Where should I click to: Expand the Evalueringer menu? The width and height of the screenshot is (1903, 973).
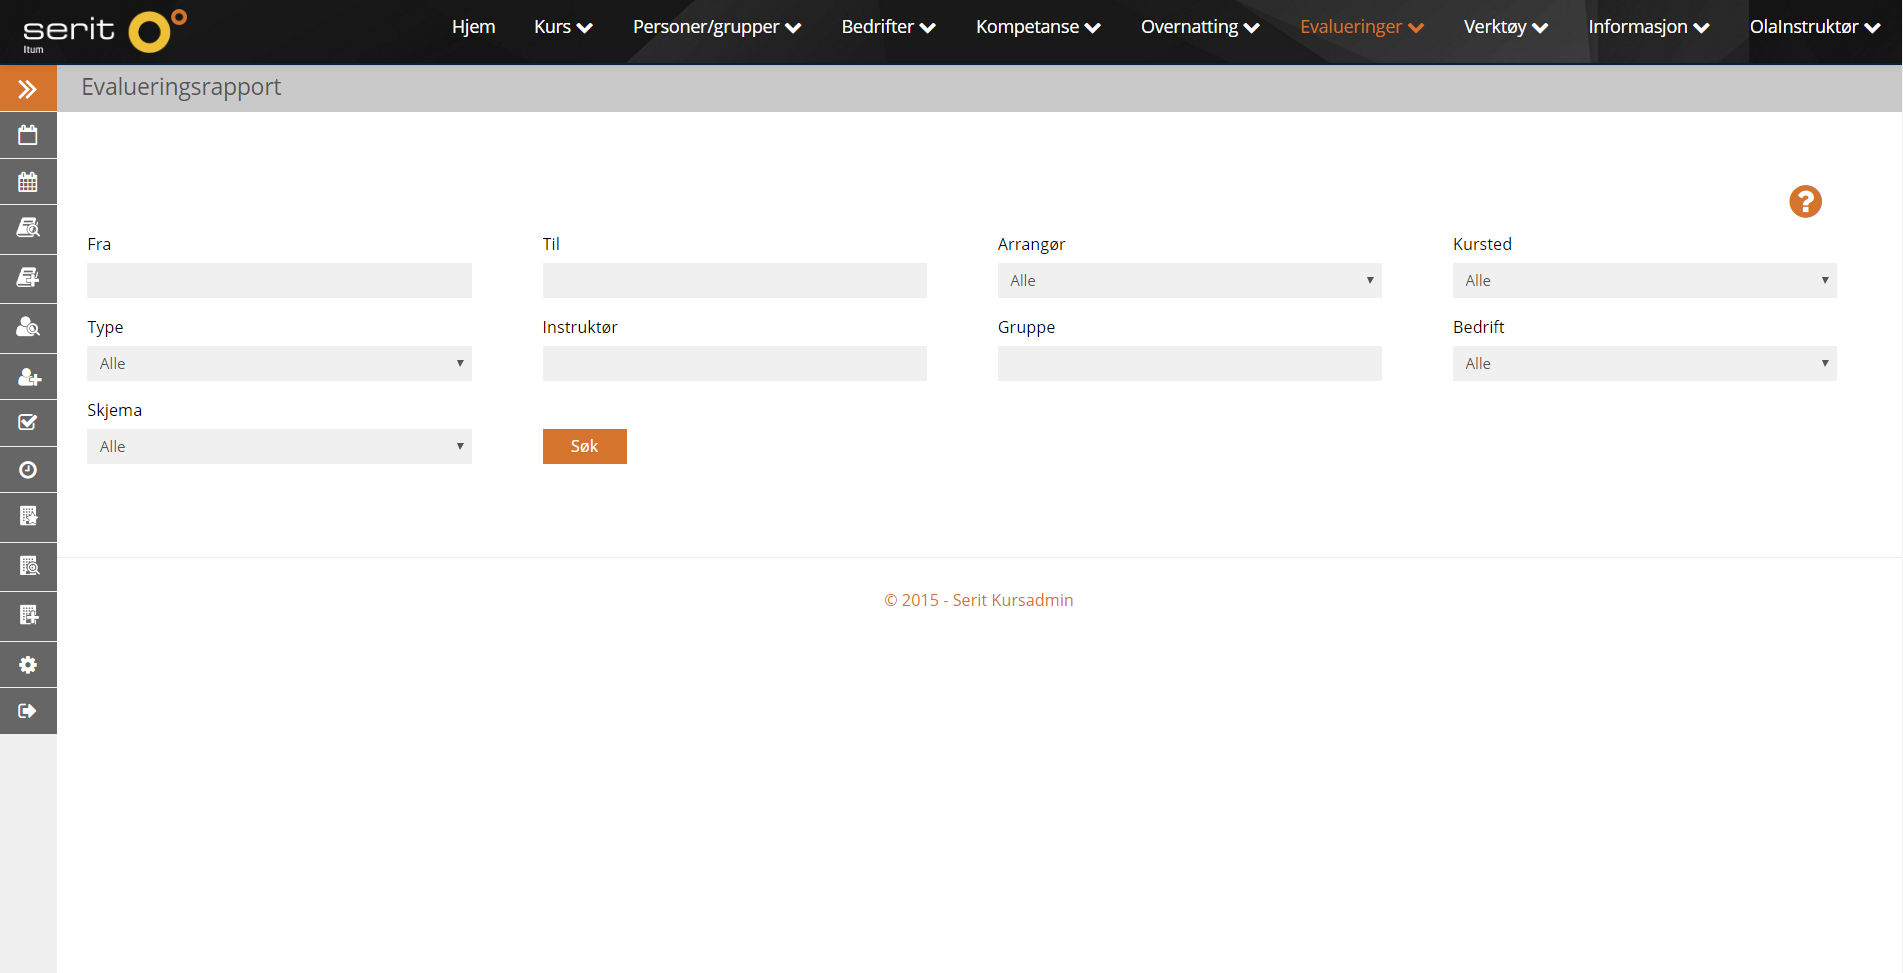tap(1362, 27)
